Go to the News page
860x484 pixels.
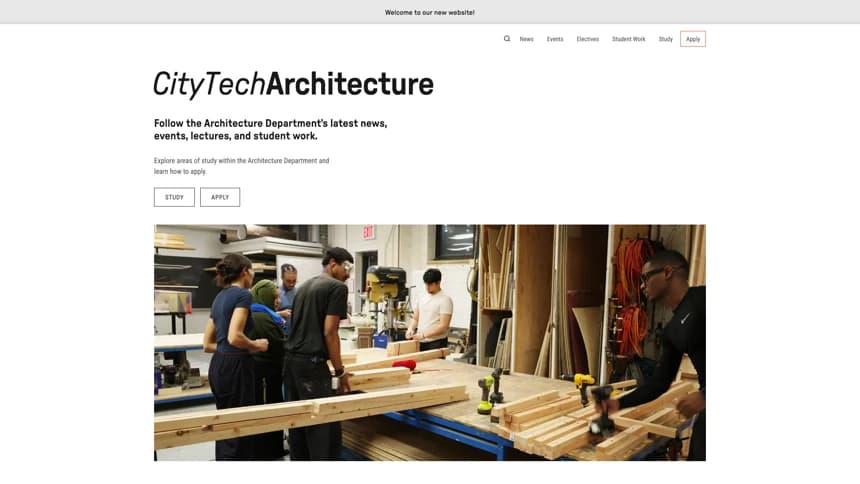[x=527, y=40]
